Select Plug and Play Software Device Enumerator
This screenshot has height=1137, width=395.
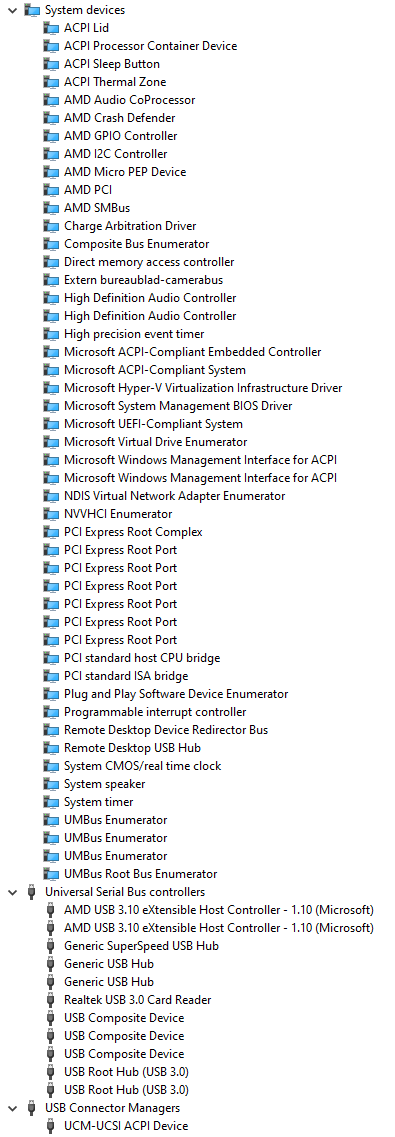175,694
